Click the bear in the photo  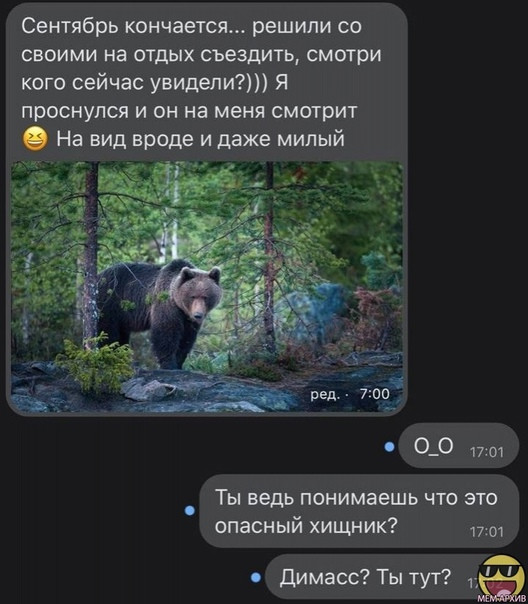coord(159,310)
